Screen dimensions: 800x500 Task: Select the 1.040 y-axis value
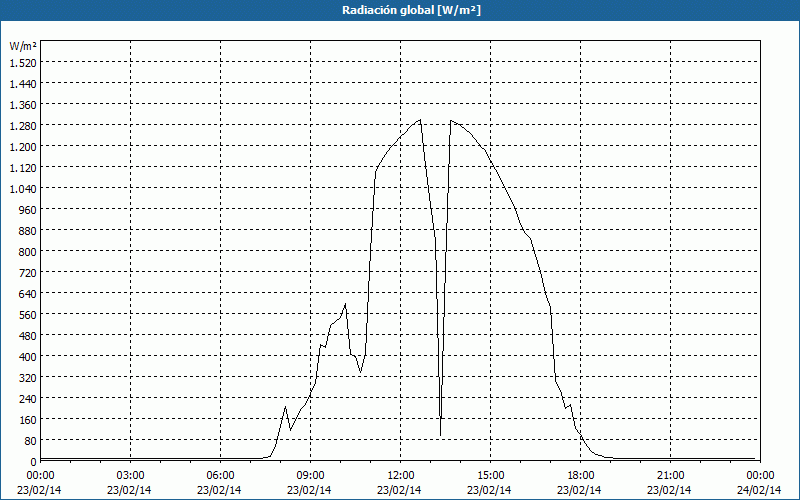pyautogui.click(x=23, y=189)
